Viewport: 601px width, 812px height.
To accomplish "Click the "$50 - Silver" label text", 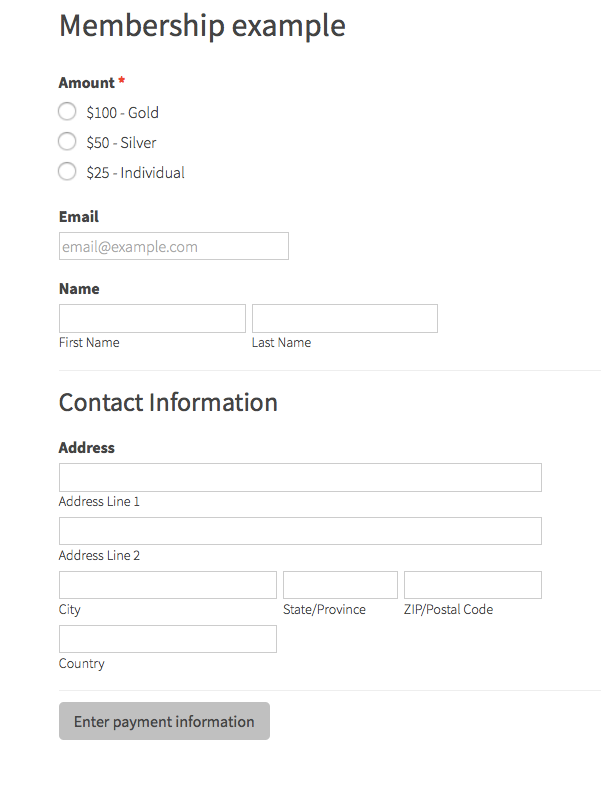I will [x=121, y=142].
